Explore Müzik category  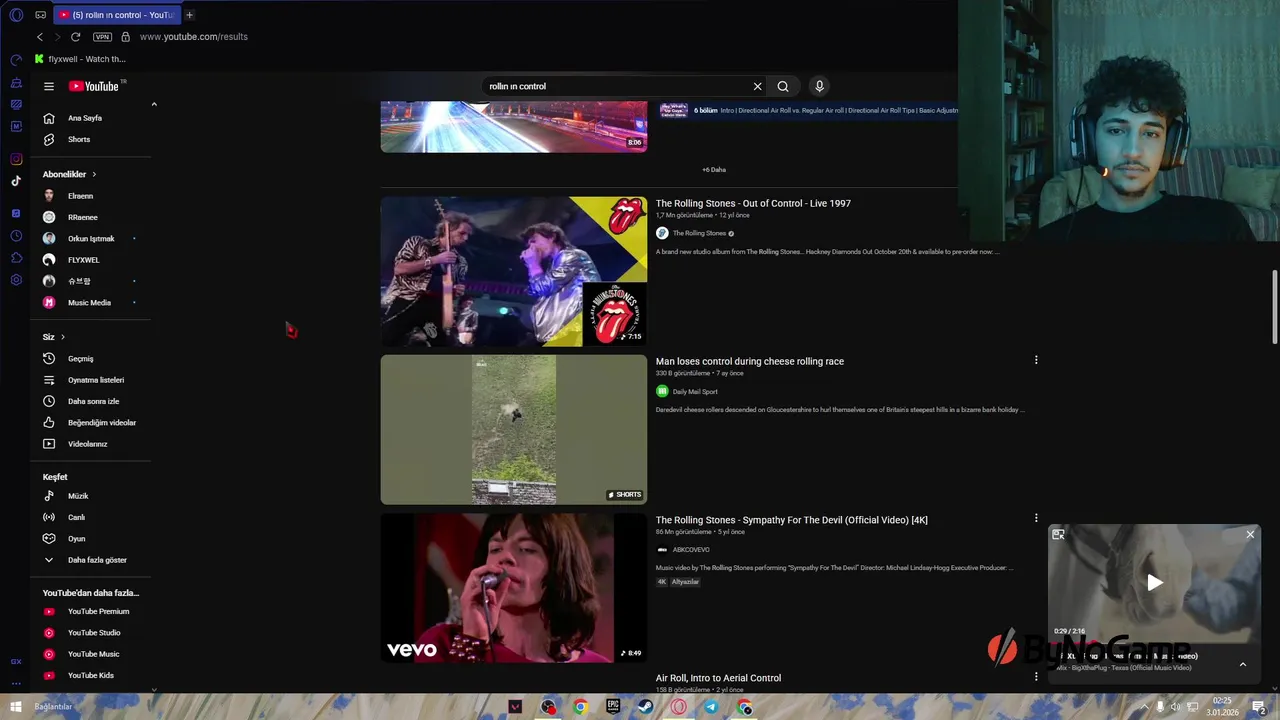click(90, 496)
